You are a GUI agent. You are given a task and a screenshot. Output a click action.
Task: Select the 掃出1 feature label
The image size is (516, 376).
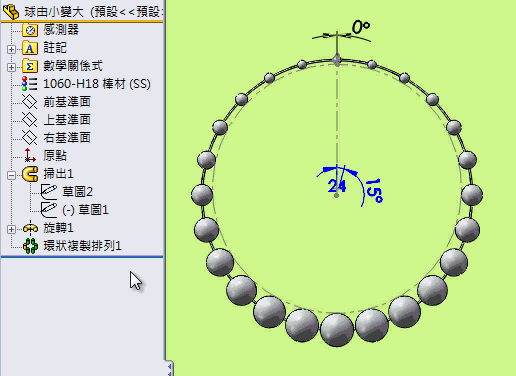pos(58,174)
